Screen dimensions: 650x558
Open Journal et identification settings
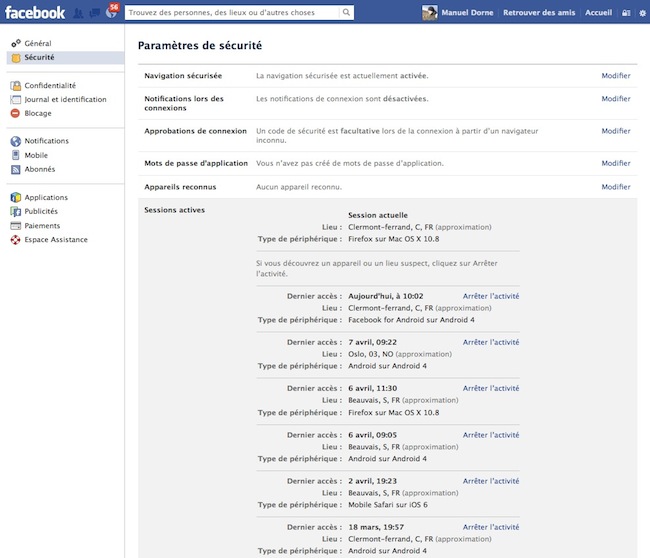[65, 99]
